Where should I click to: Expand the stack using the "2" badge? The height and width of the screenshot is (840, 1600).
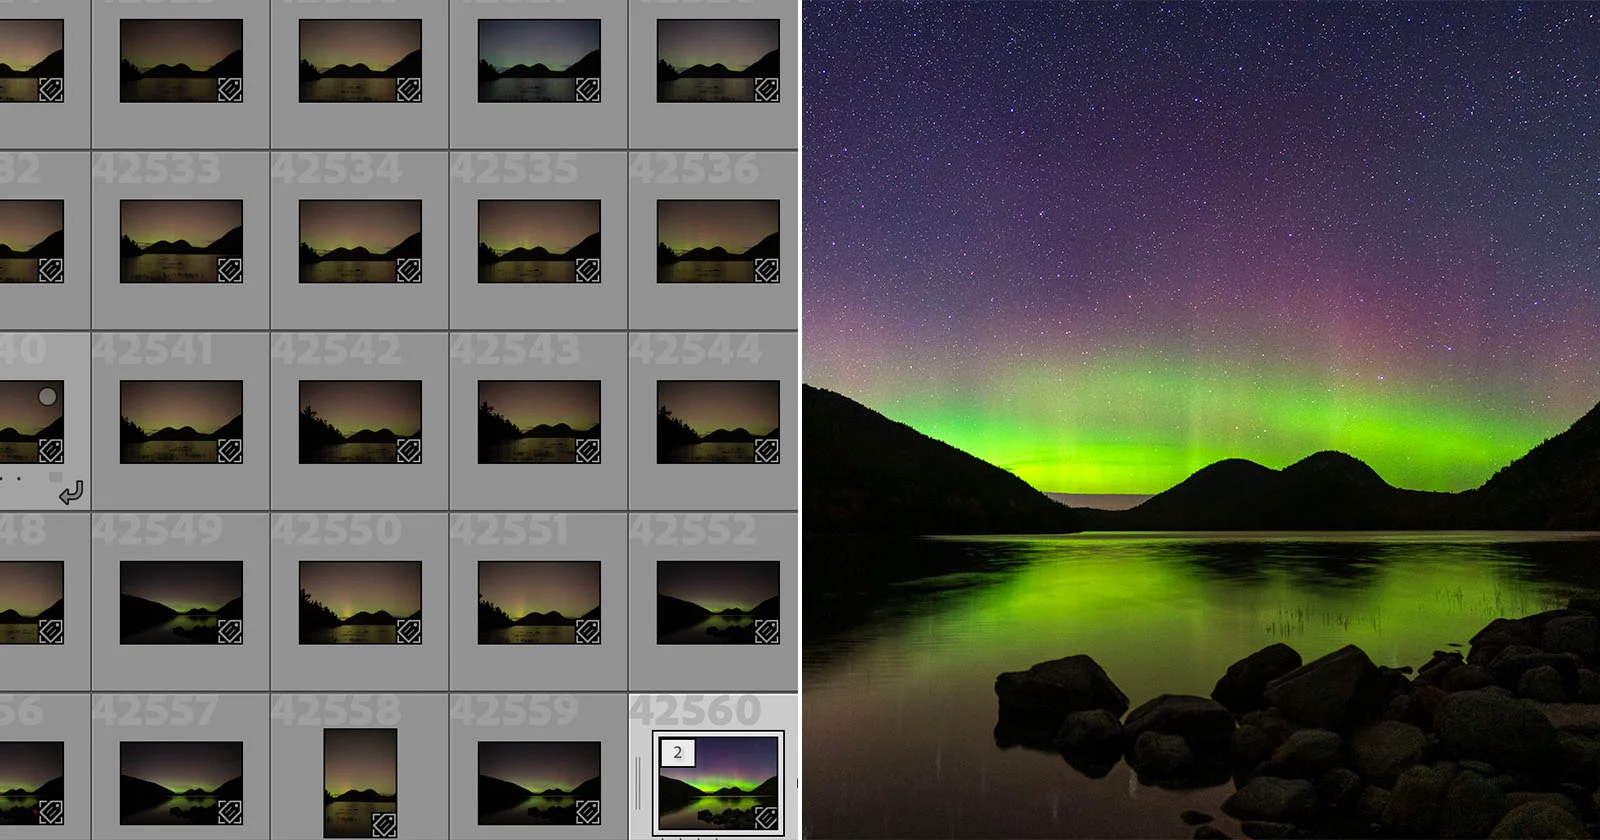point(677,753)
